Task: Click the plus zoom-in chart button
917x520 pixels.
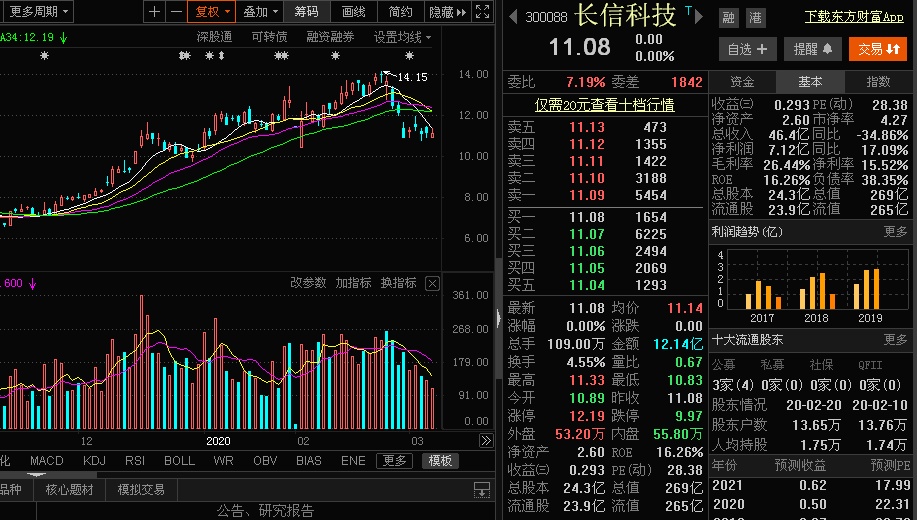Action: pyautogui.click(x=154, y=12)
